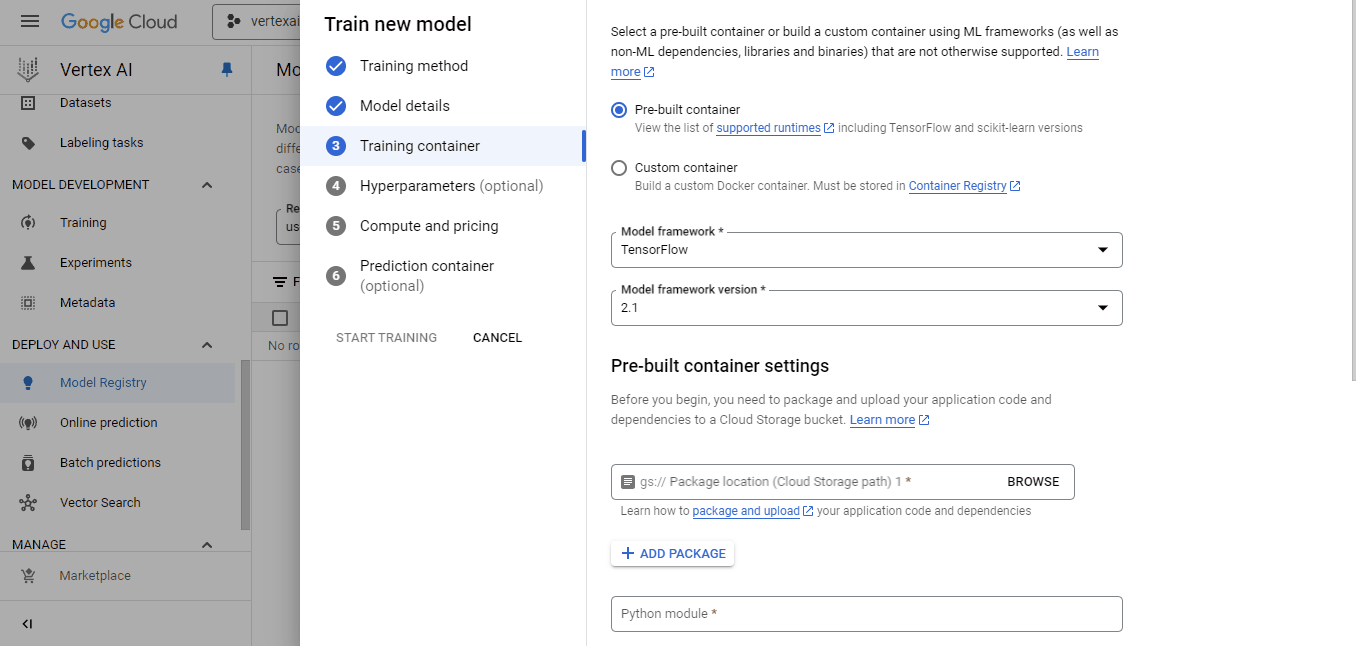Screen dimensions: 1356x646
Task: Click the Google Cloud logo
Action: coord(119,21)
